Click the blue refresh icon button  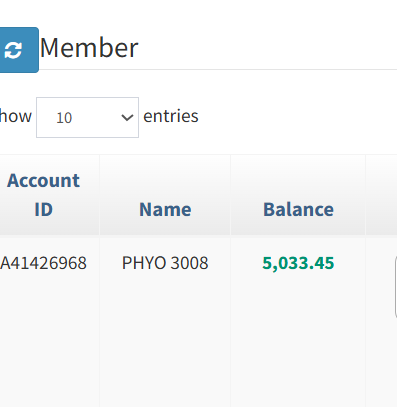pos(18,50)
